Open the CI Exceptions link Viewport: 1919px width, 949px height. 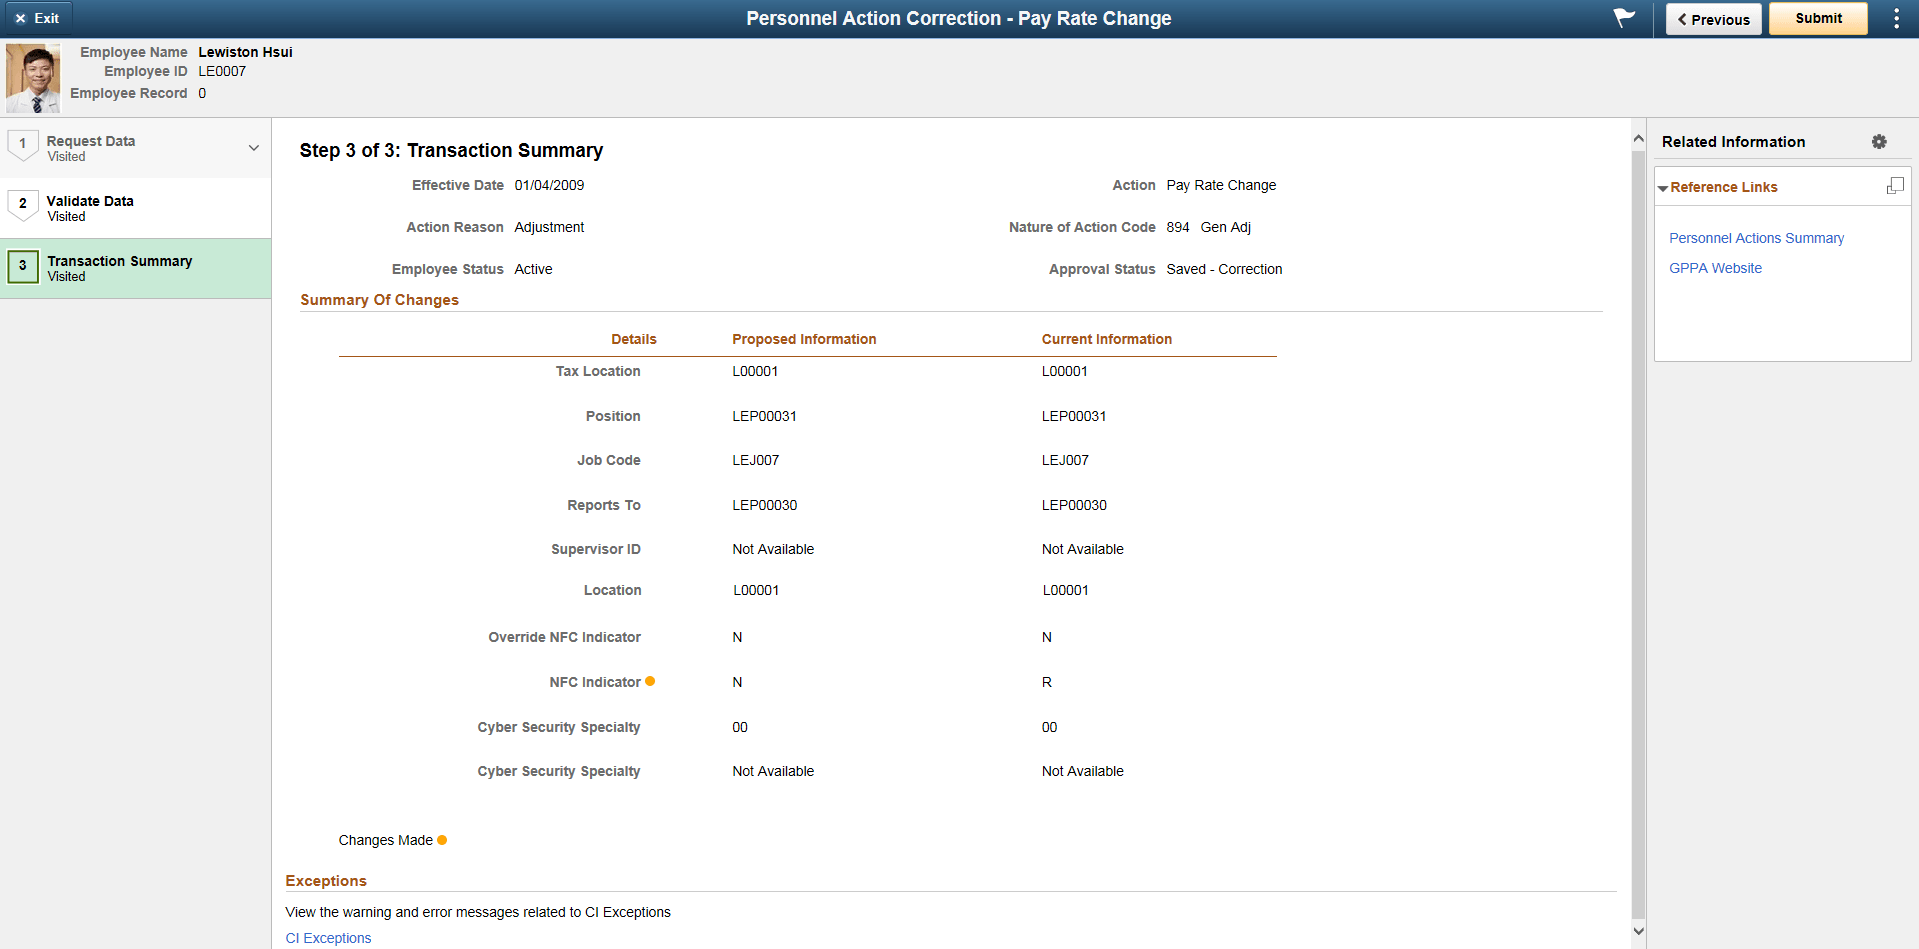(x=328, y=938)
